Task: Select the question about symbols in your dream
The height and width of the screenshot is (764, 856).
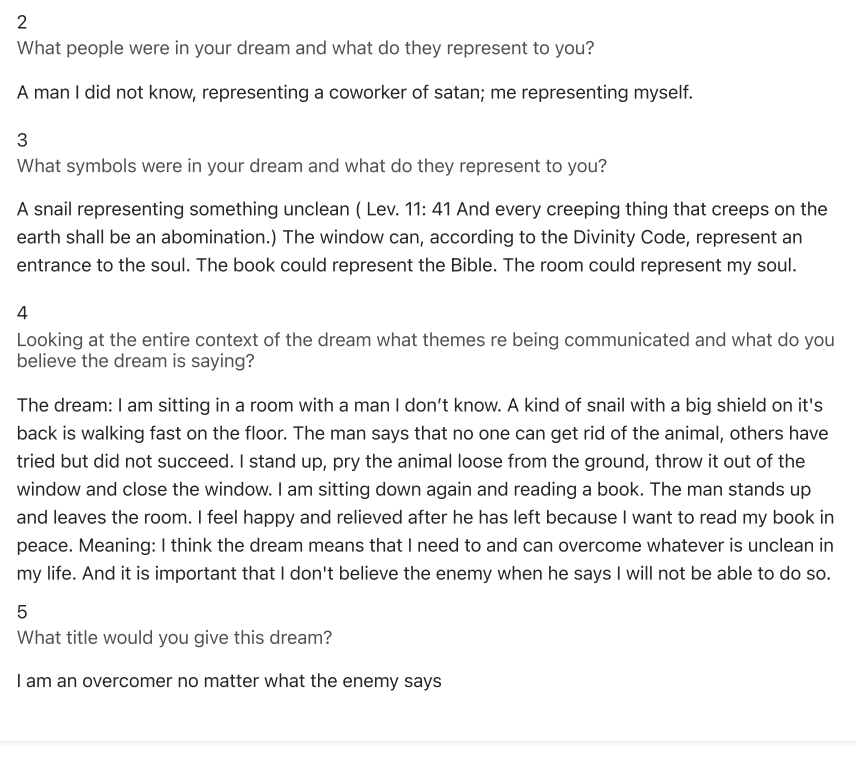Action: (x=312, y=166)
